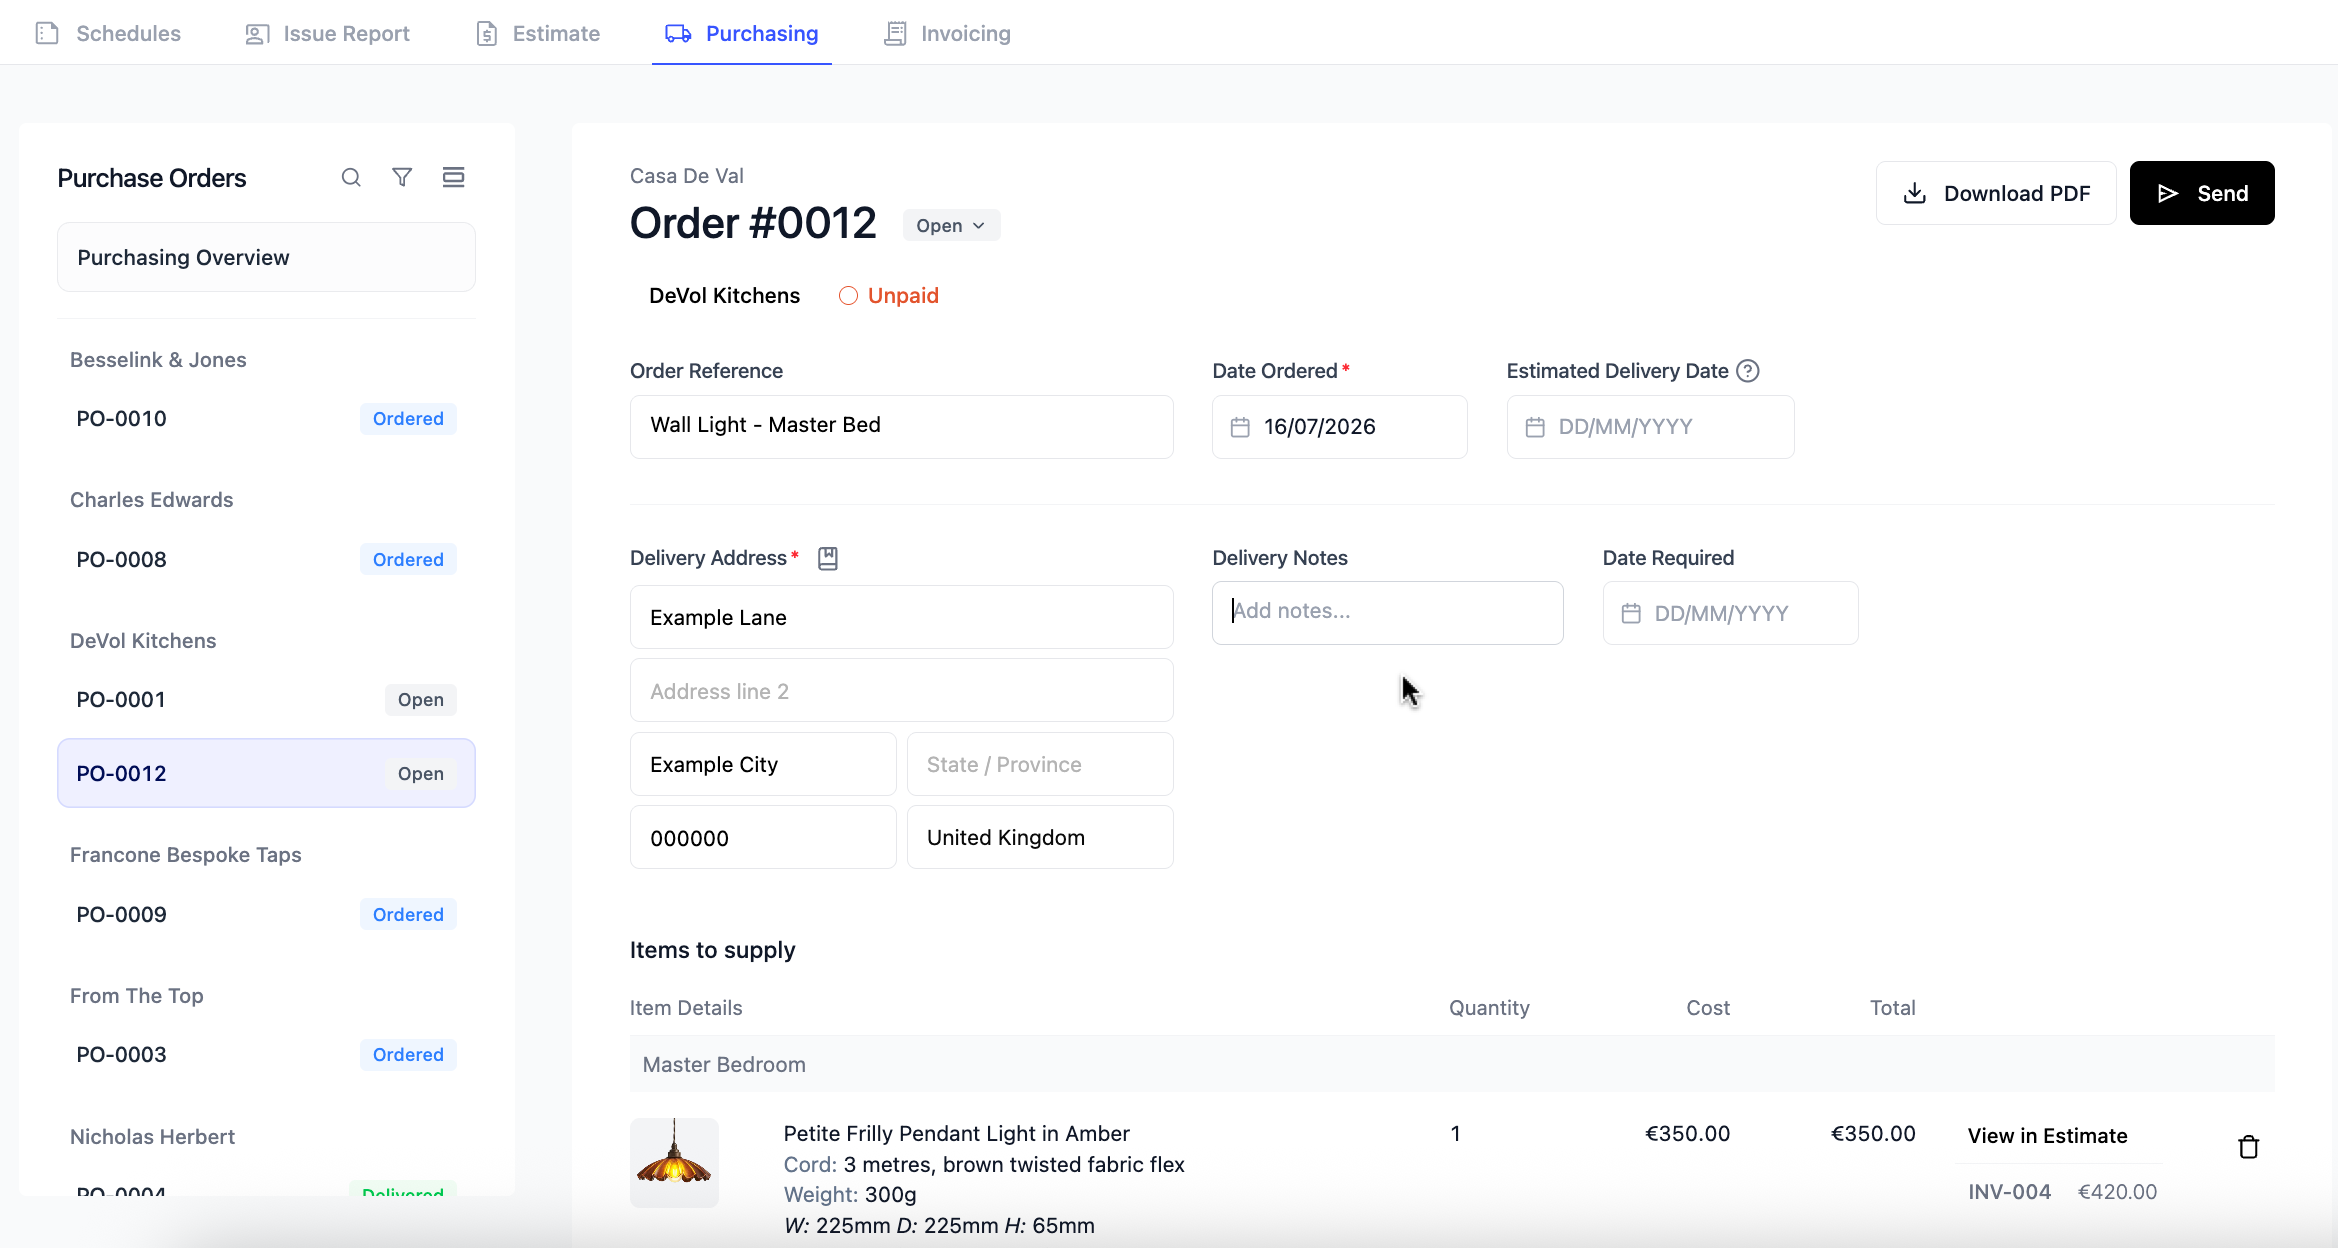Click the pendant light thumbnail

[674, 1163]
